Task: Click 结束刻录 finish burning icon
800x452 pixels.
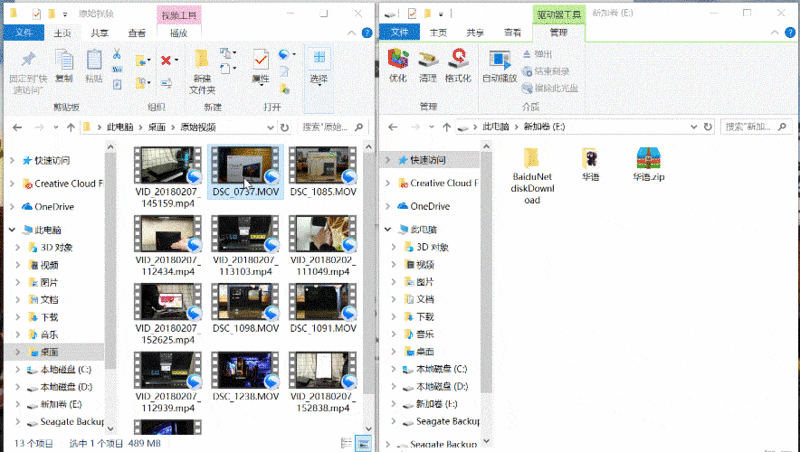Action: [x=545, y=71]
